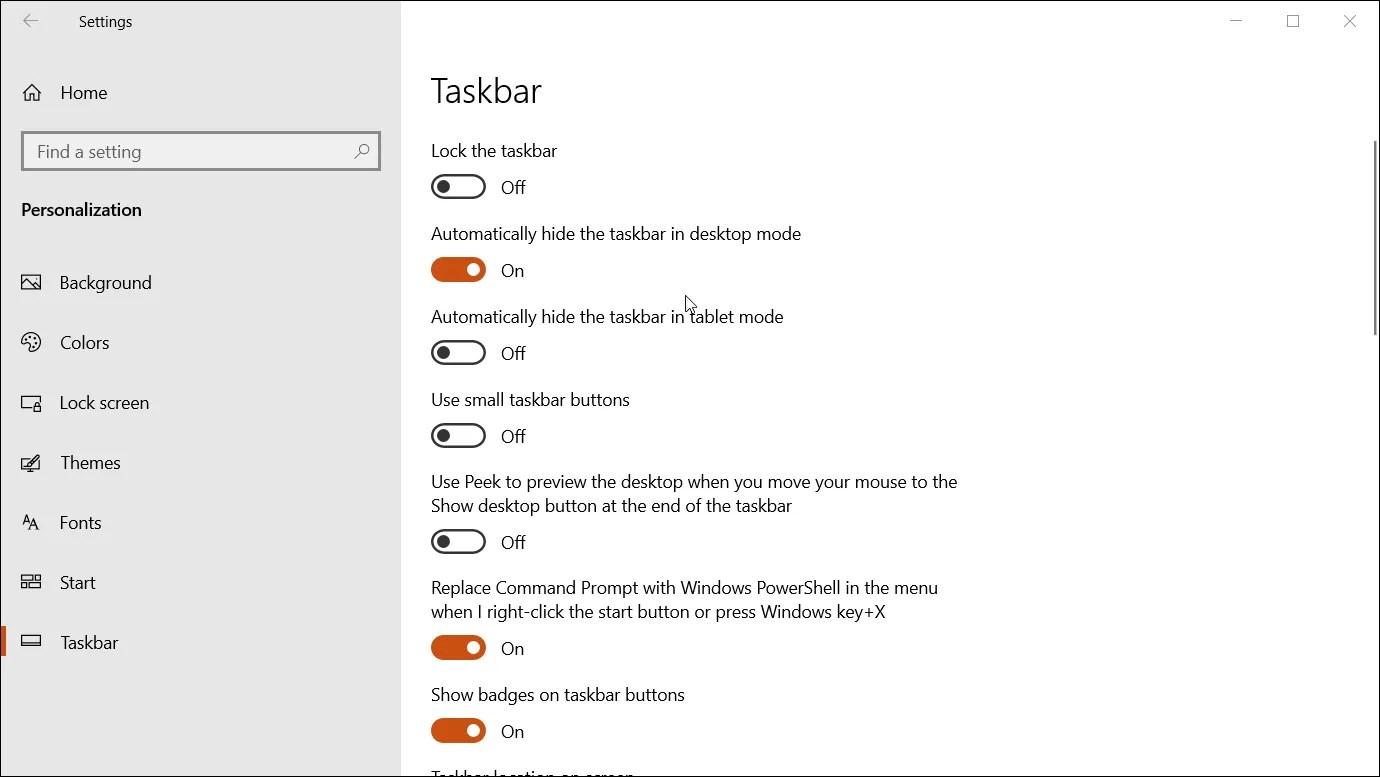Click the Background picture icon
This screenshot has width=1380, height=777.
coord(31,283)
